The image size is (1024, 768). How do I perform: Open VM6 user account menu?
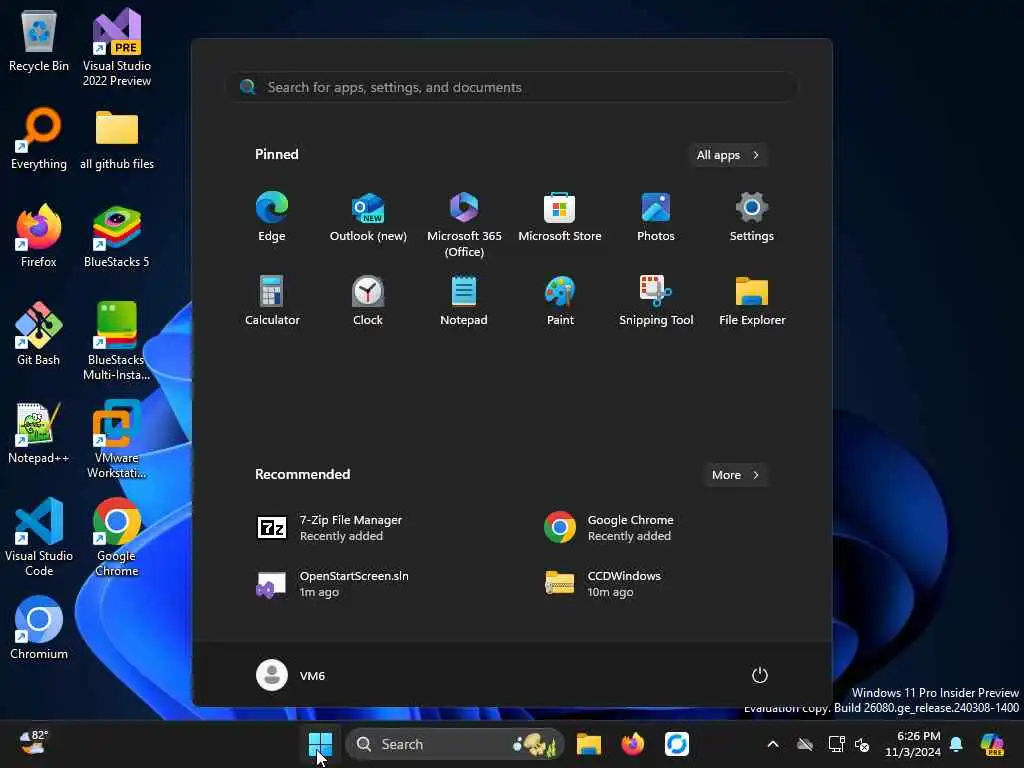coord(291,675)
